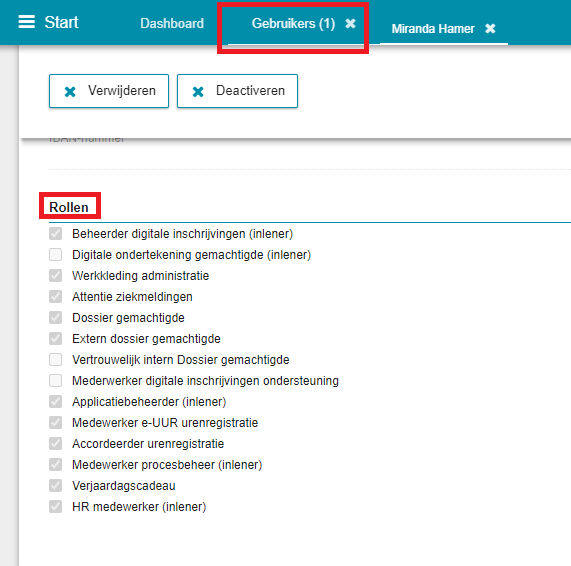The height and width of the screenshot is (566, 571).
Task: Toggle Applicatiebeheerder (inlener) checkbox
Action: (x=55, y=402)
